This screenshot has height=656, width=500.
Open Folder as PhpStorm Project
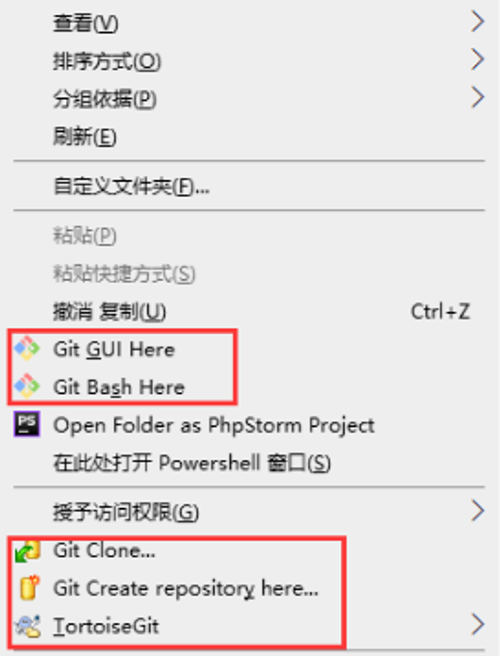(x=214, y=425)
